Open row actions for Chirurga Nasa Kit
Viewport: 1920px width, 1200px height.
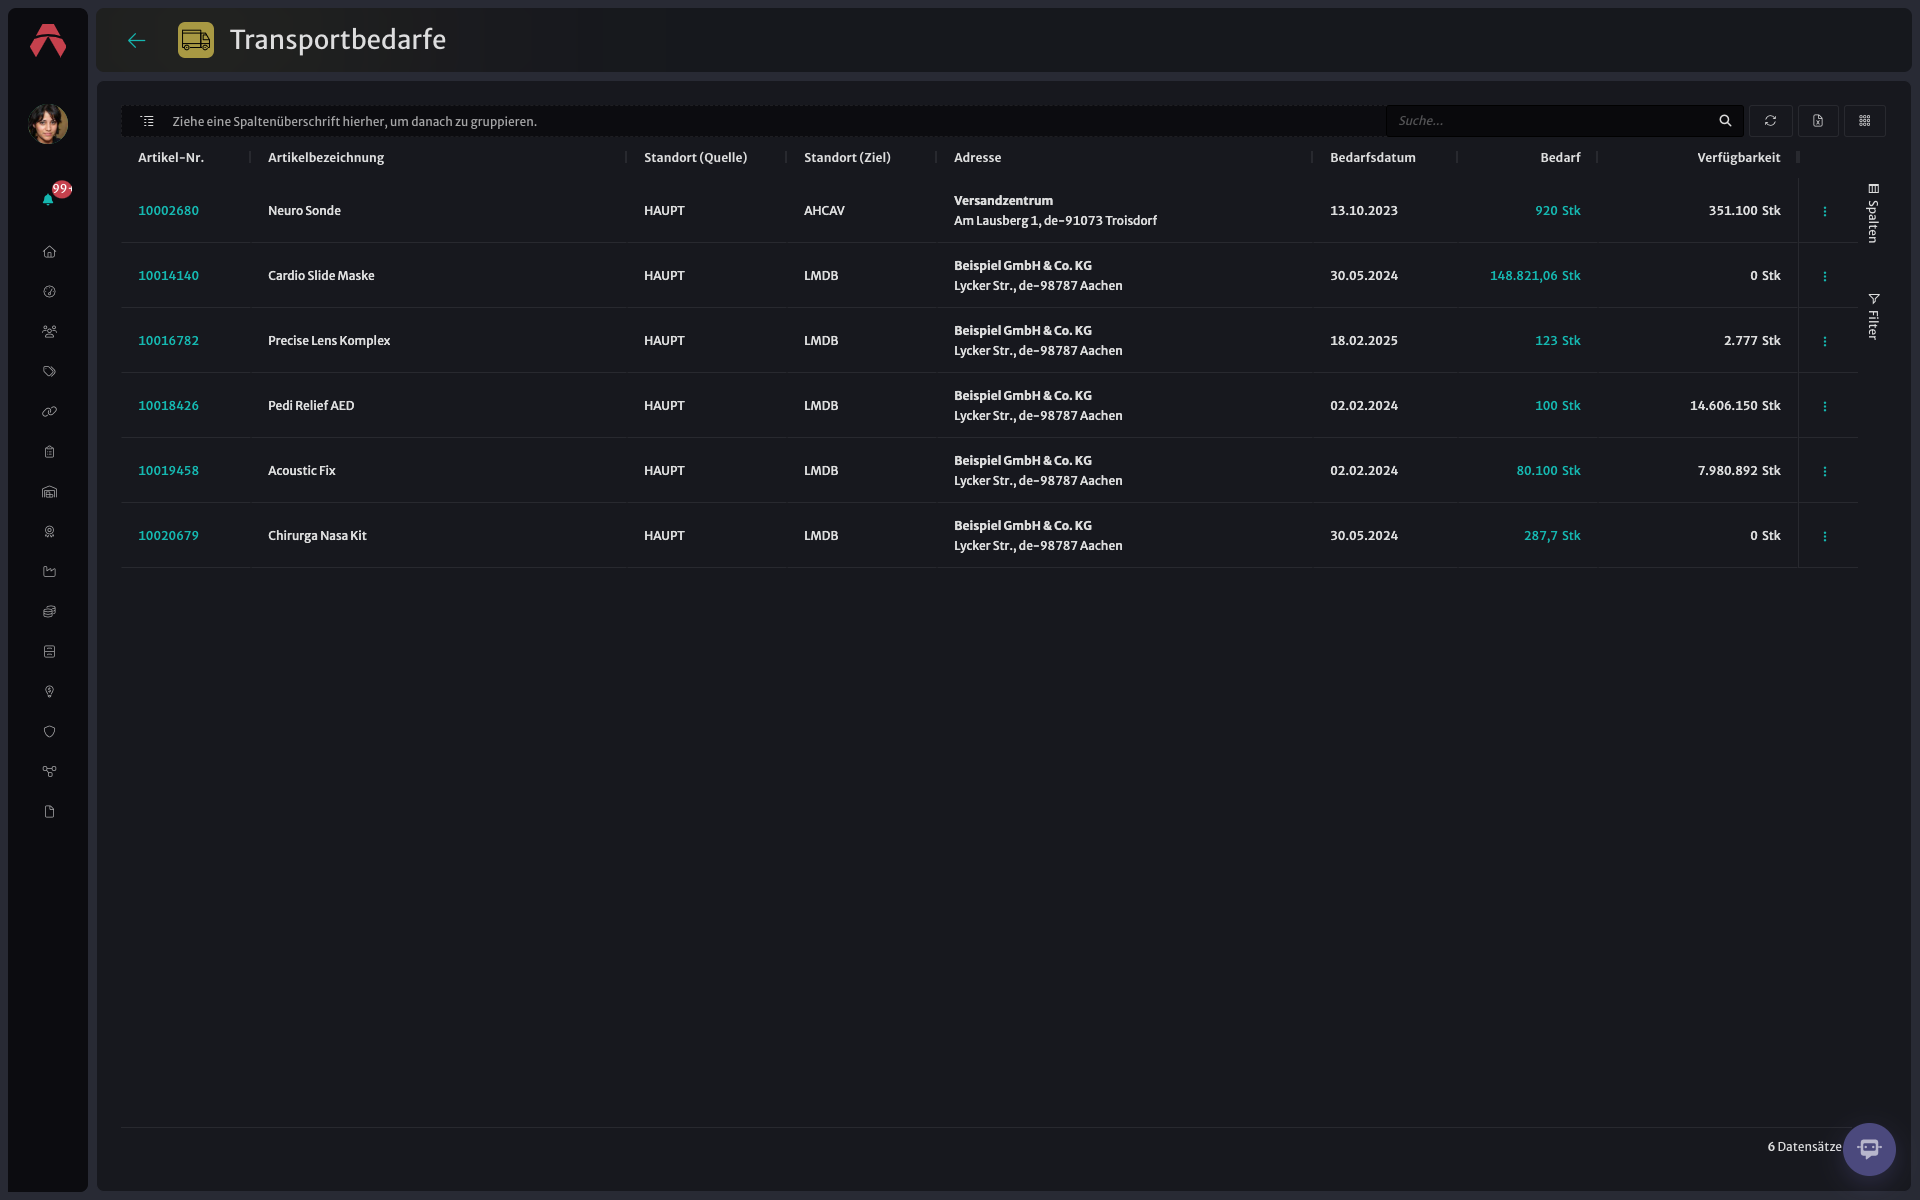click(x=1825, y=536)
